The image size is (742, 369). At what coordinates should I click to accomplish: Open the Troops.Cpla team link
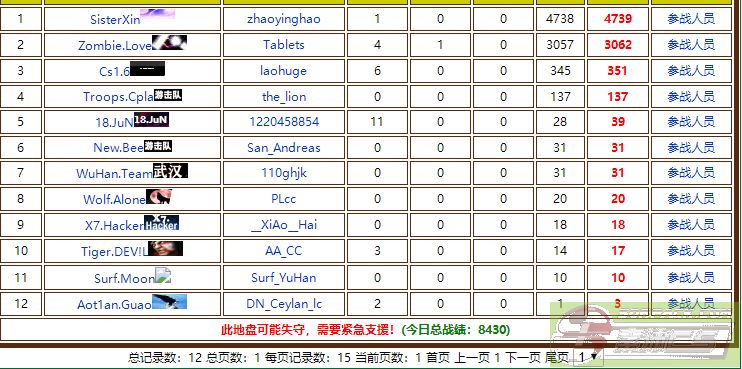coord(118,97)
